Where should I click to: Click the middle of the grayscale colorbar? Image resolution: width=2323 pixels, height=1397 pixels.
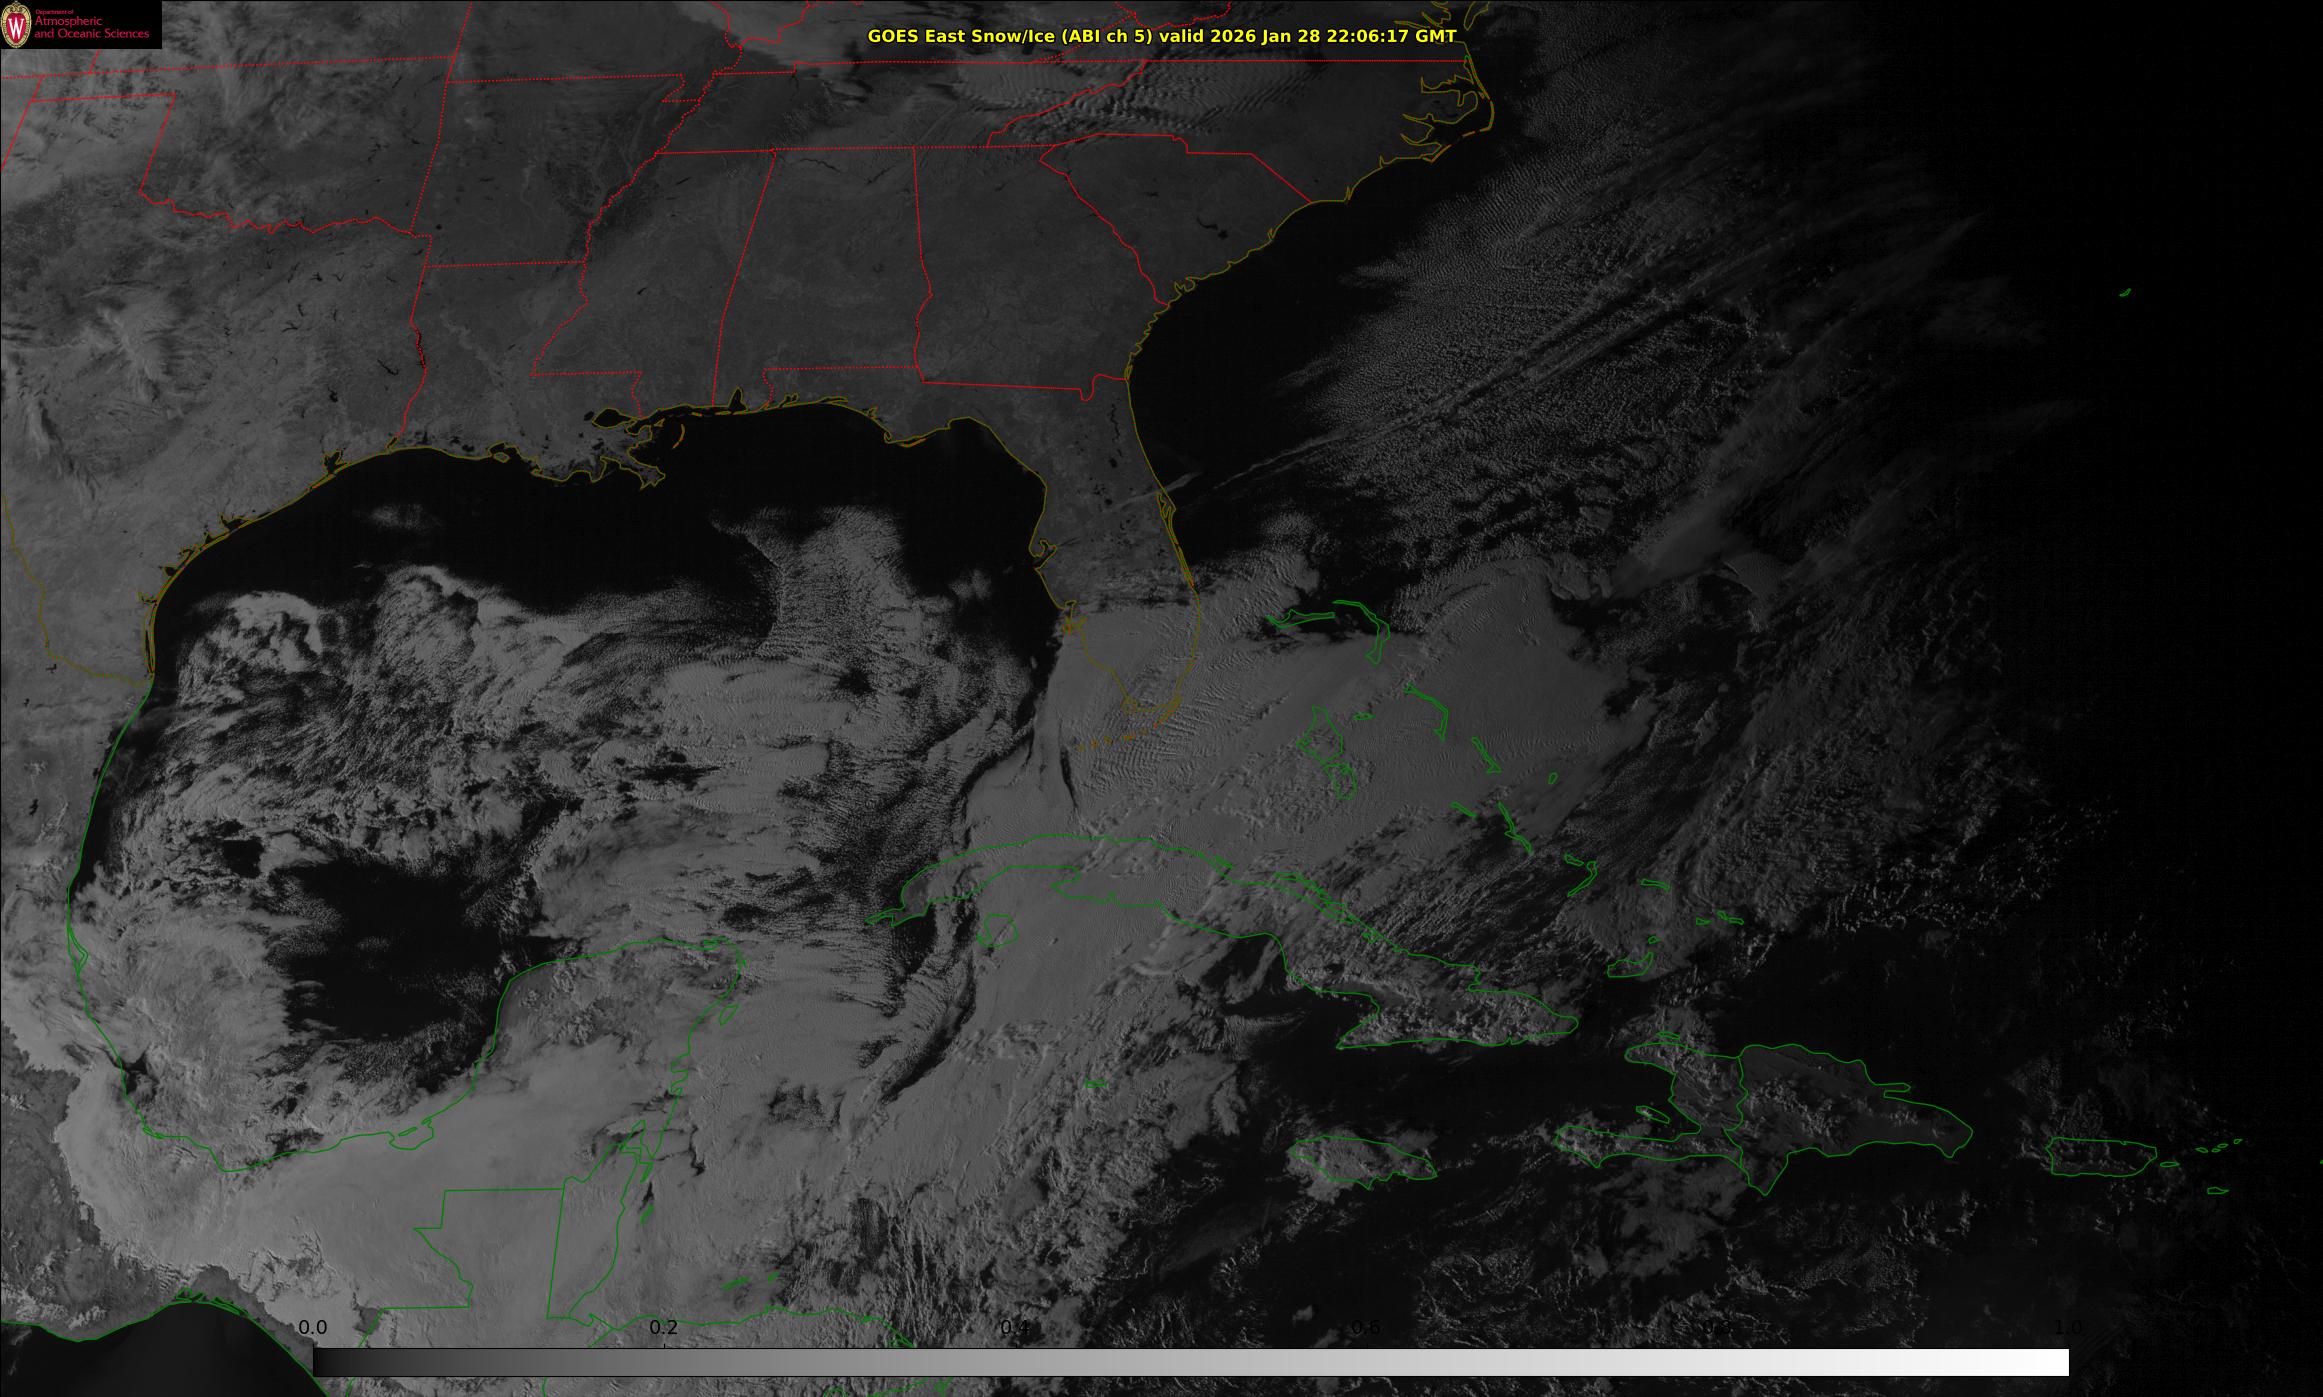[x=1190, y=1362]
